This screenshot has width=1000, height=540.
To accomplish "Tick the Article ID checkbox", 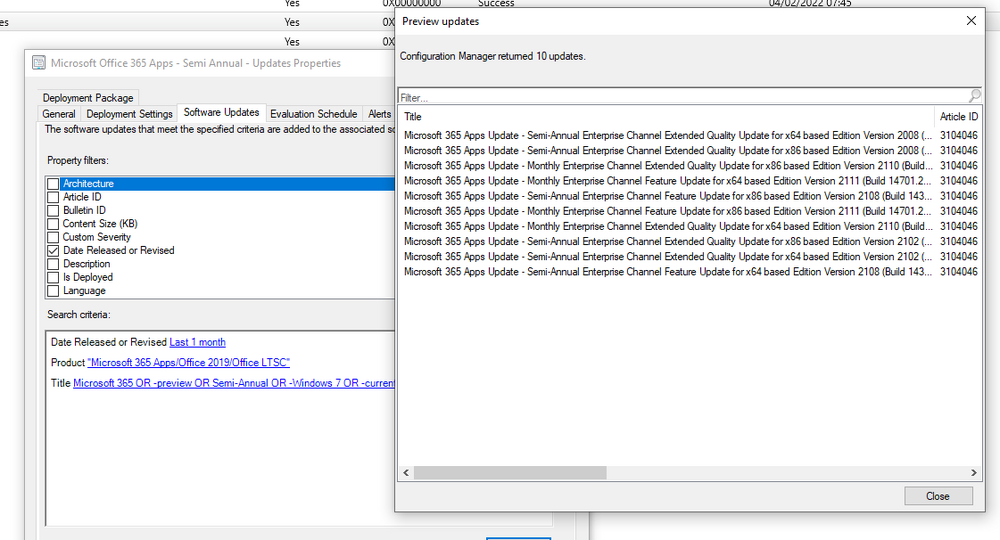I will click(53, 197).
